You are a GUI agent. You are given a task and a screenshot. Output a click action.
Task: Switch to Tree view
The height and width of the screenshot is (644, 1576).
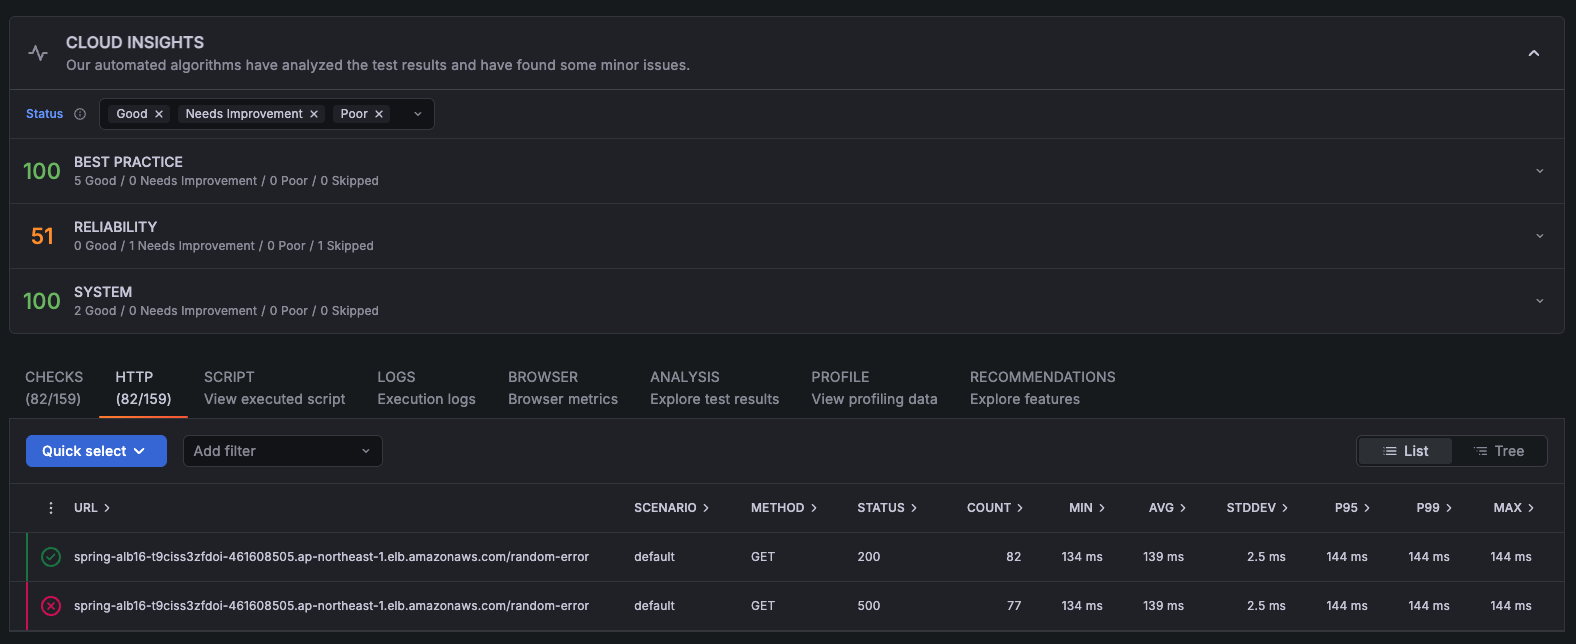[1499, 451]
